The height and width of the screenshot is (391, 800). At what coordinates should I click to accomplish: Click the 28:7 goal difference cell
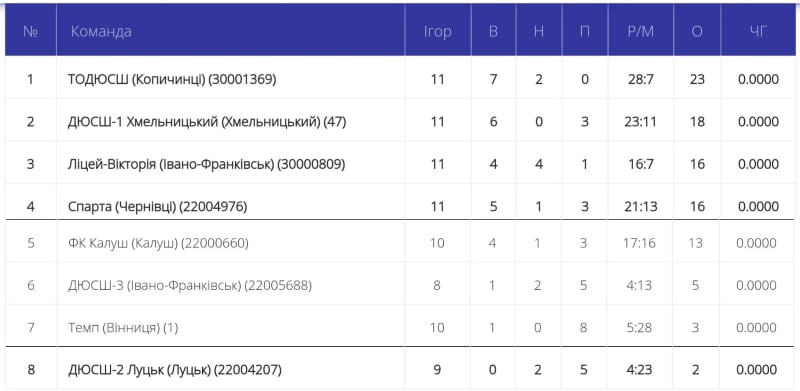coord(640,80)
